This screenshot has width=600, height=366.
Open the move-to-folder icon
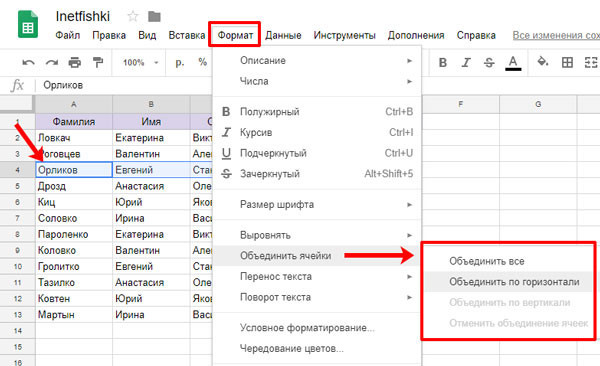pyautogui.click(x=154, y=16)
